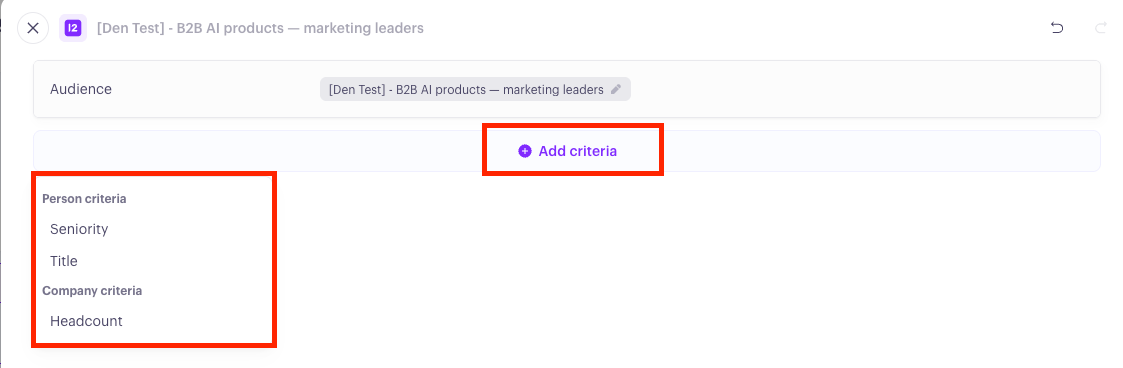Open the audience name chip field

point(475,89)
